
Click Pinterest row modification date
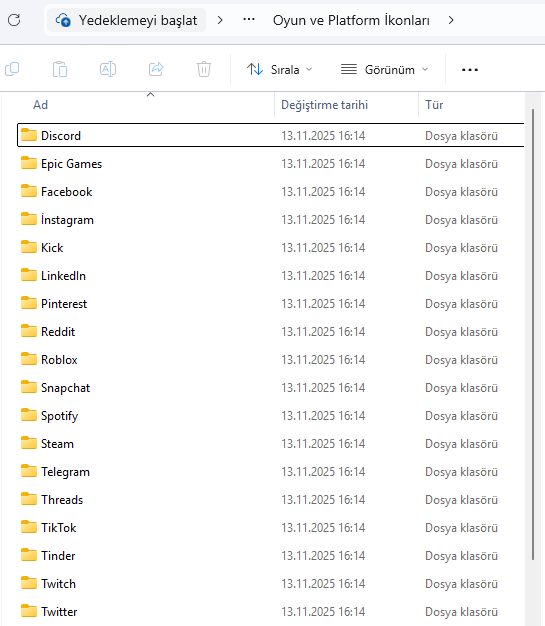tap(323, 303)
